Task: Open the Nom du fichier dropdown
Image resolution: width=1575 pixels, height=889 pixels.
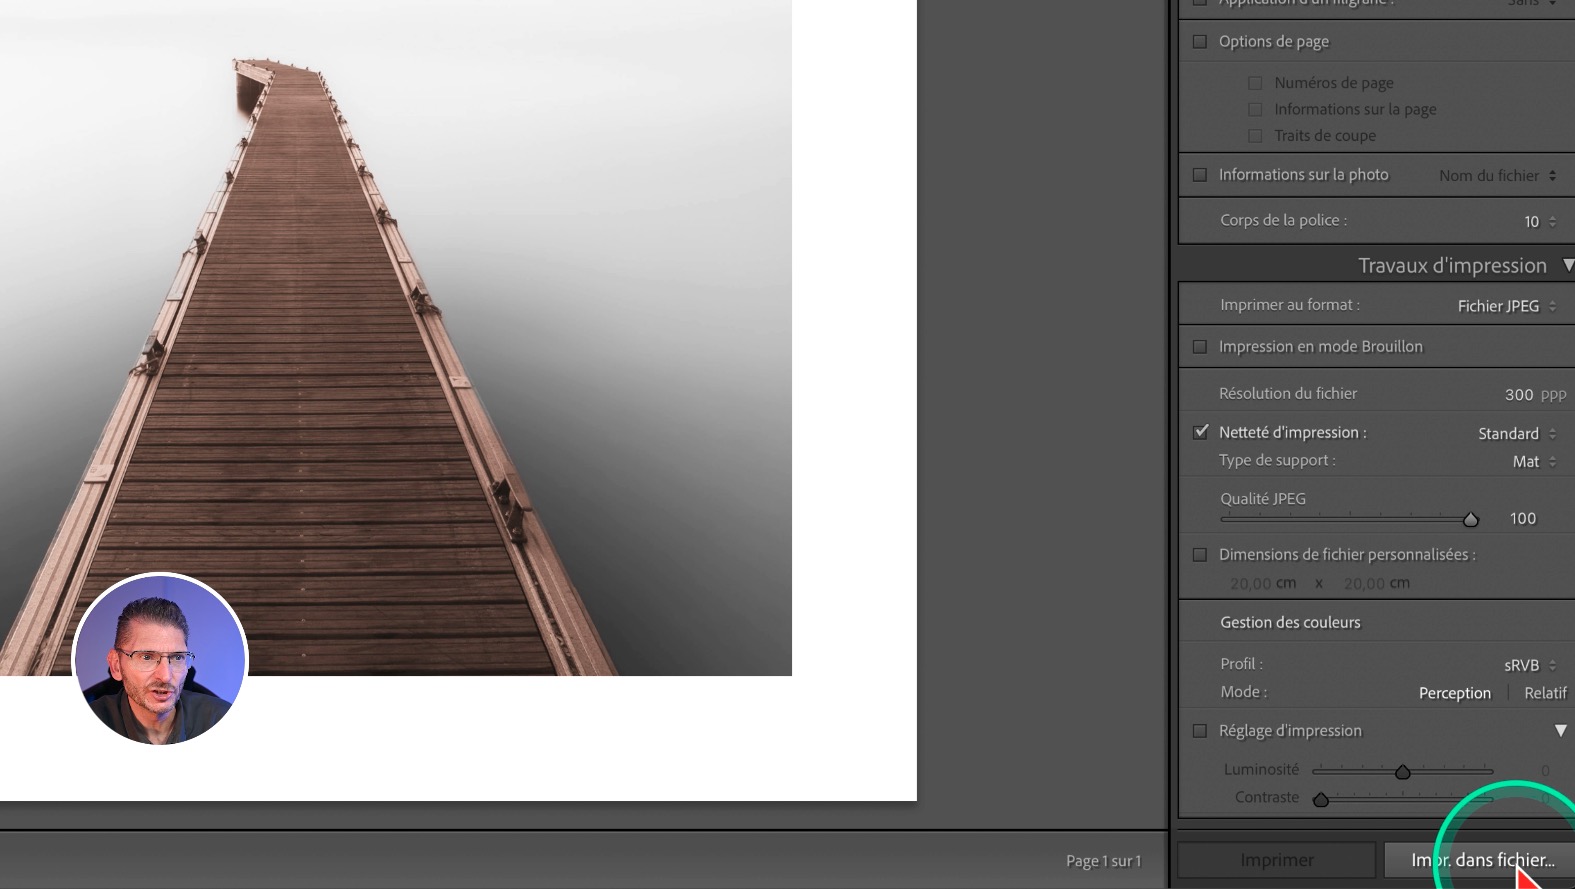Action: [x=1497, y=175]
